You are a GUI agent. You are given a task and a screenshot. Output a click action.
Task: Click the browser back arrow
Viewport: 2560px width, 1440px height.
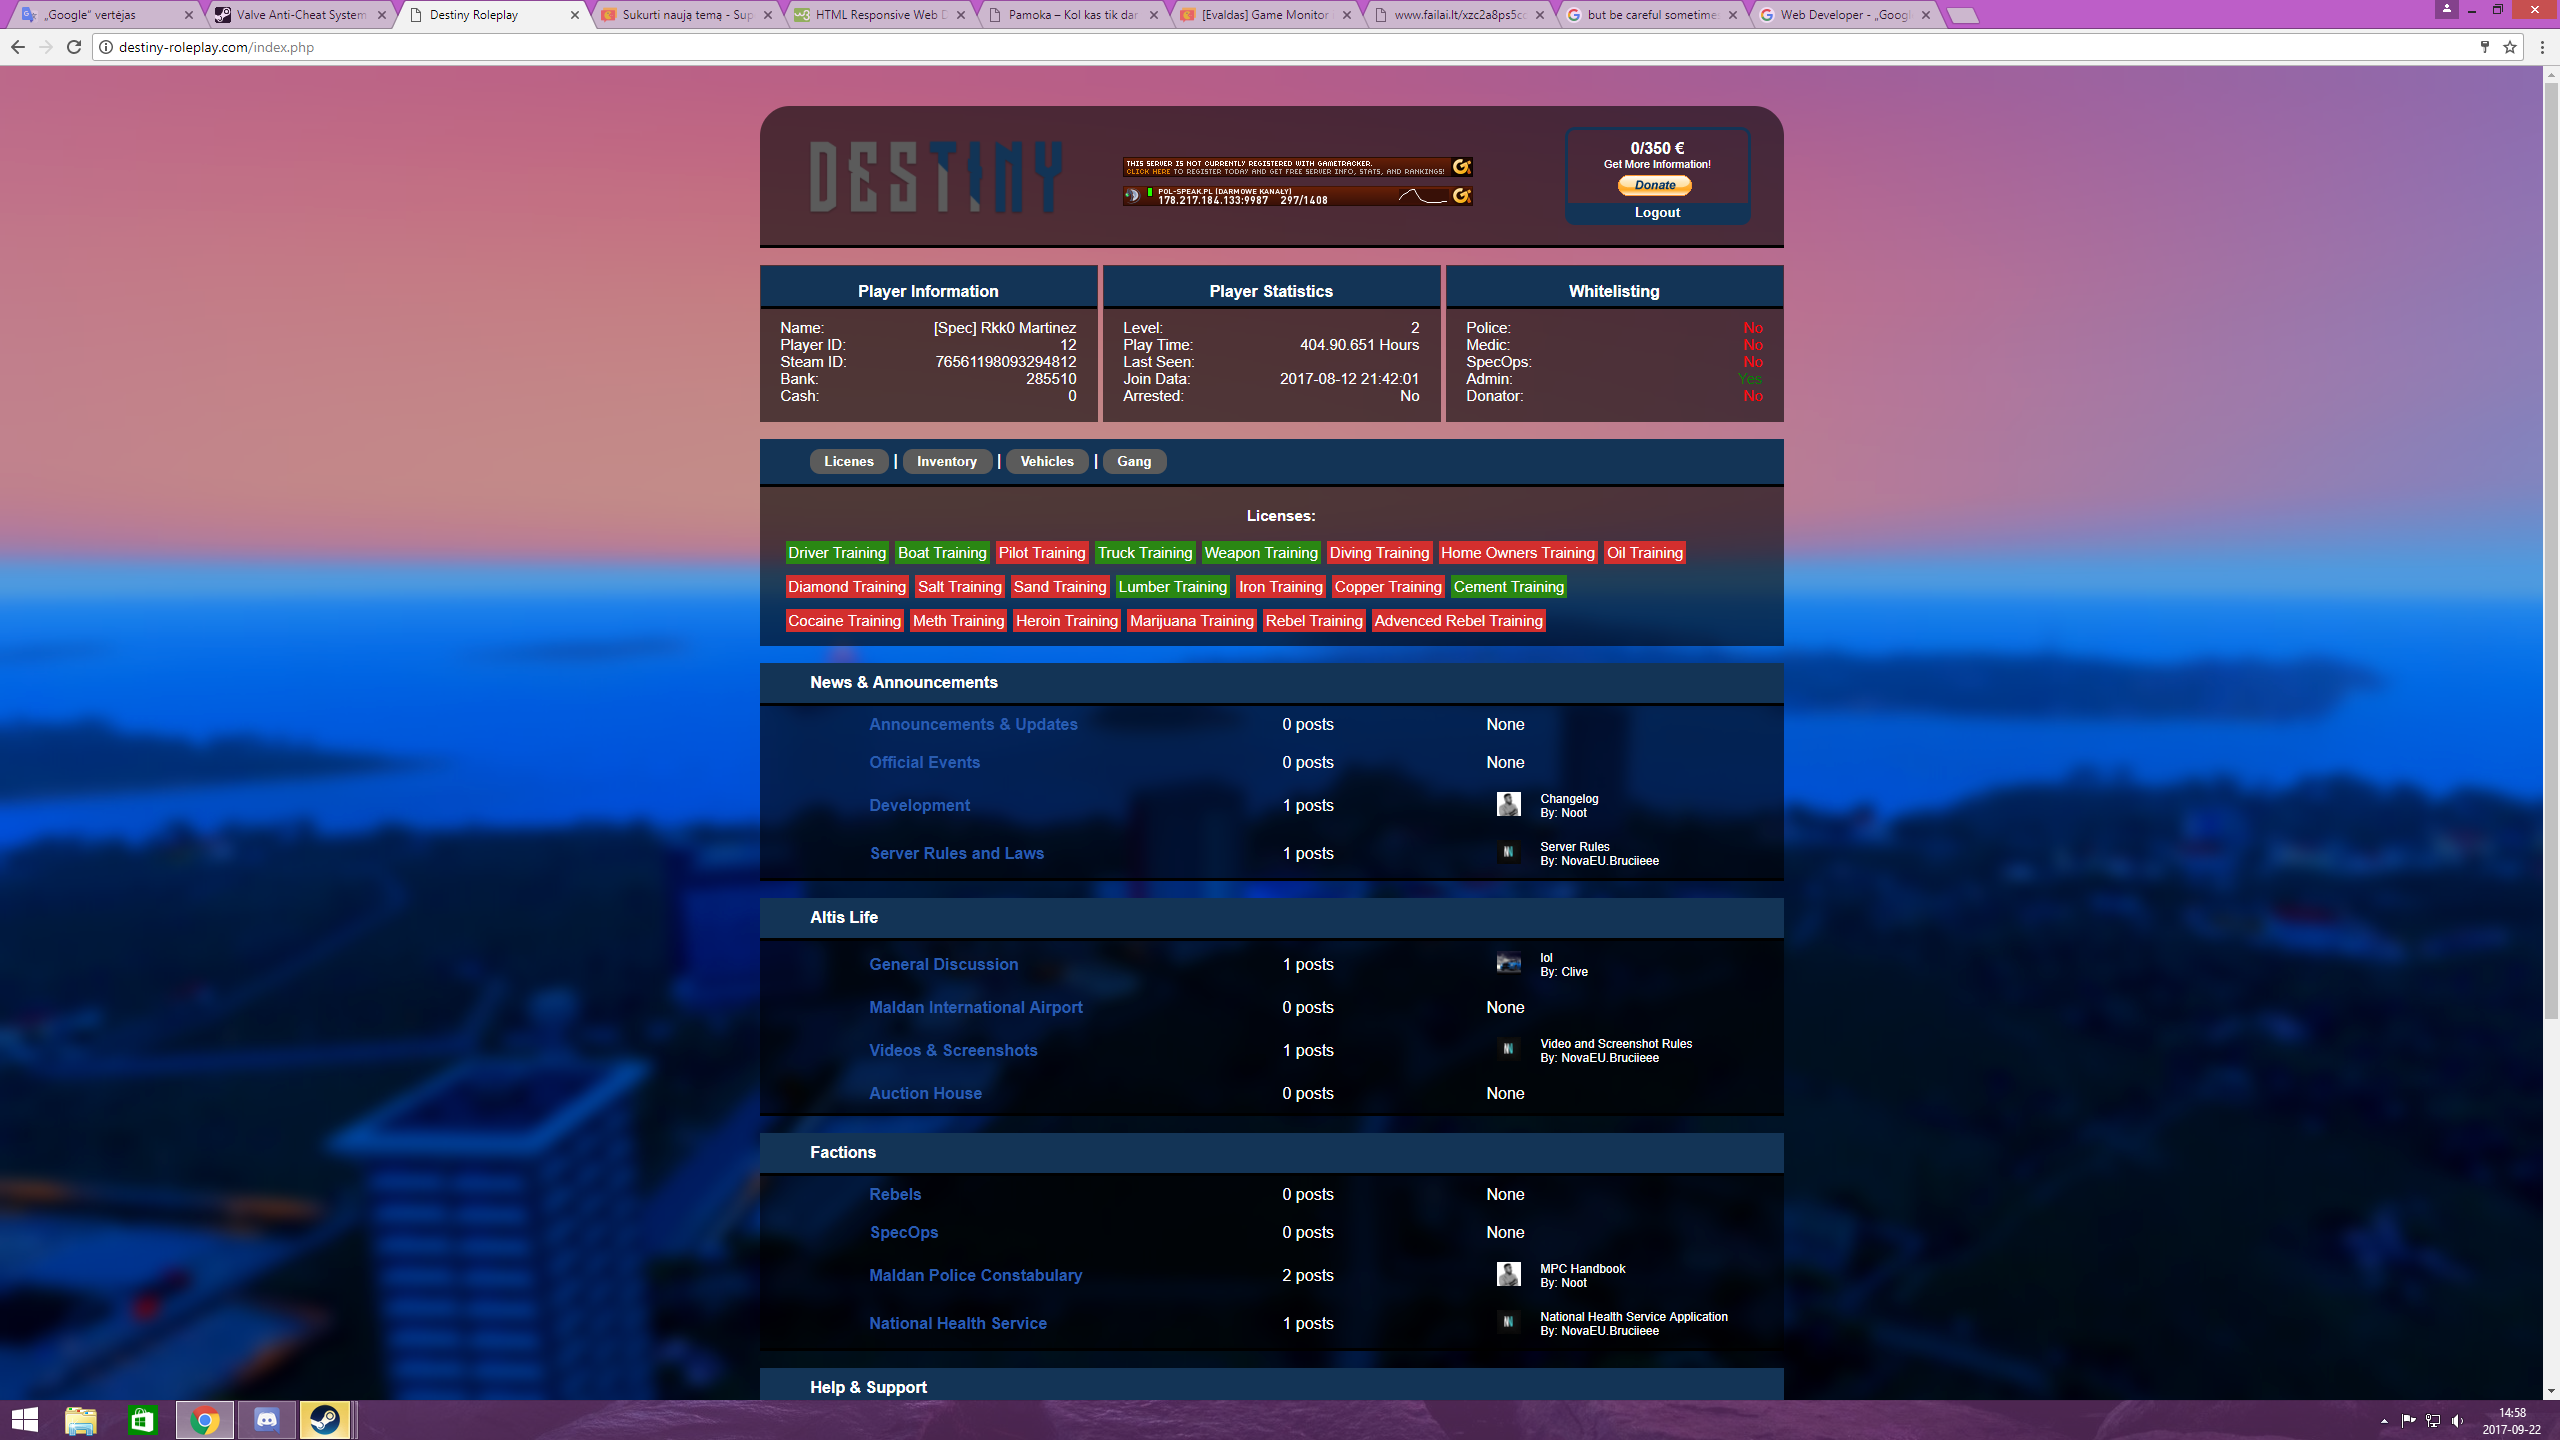pyautogui.click(x=18, y=47)
